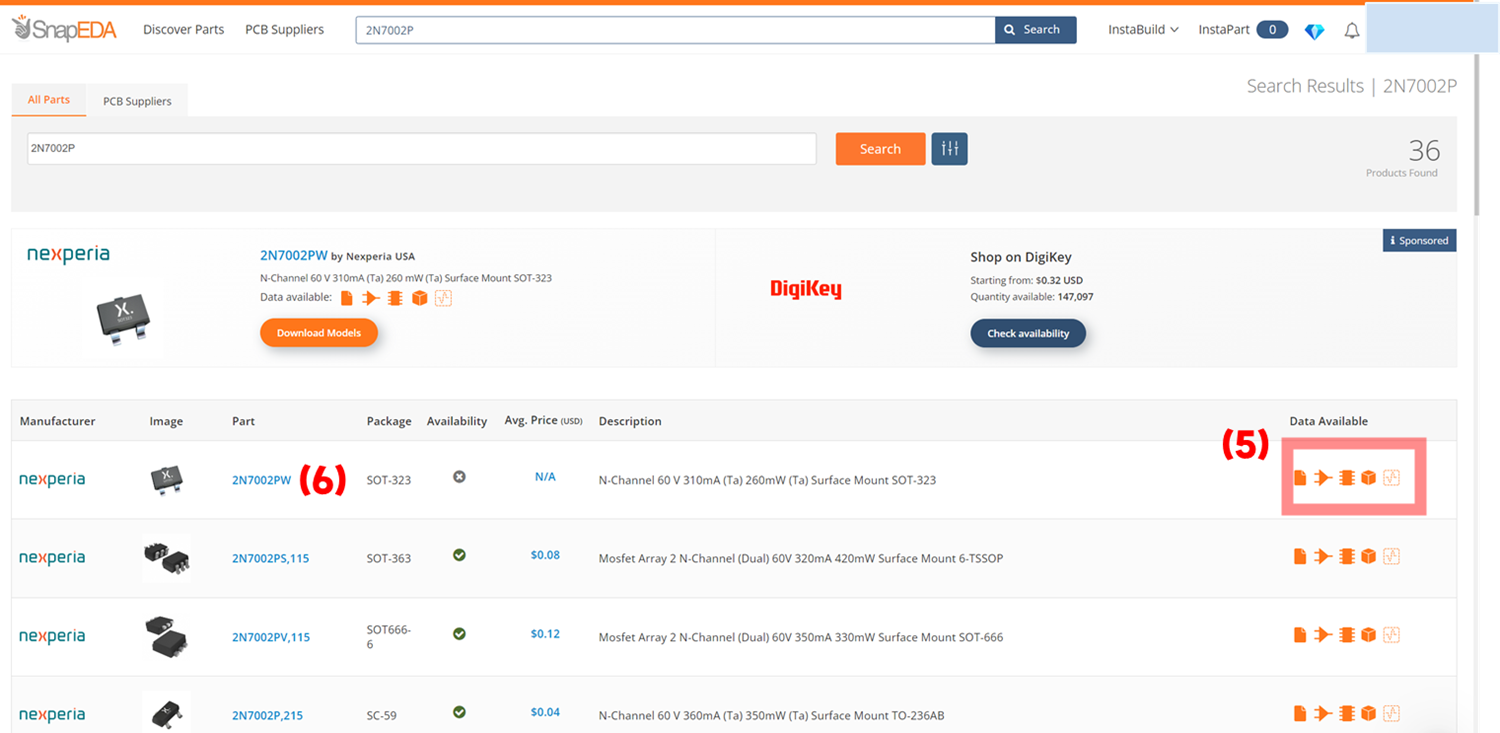Screen dimensions: 1500x733
Task: Click the 3D model cube icon in the 2N7002PW table row
Action: (x=1369, y=478)
